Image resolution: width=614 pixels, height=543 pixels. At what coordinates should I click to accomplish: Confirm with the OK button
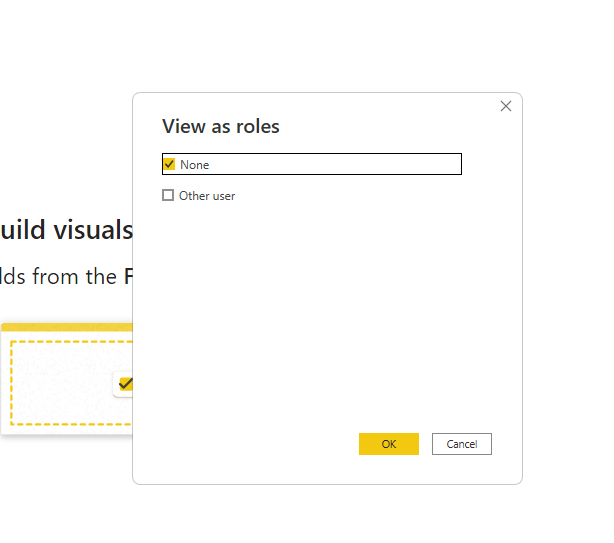click(389, 444)
